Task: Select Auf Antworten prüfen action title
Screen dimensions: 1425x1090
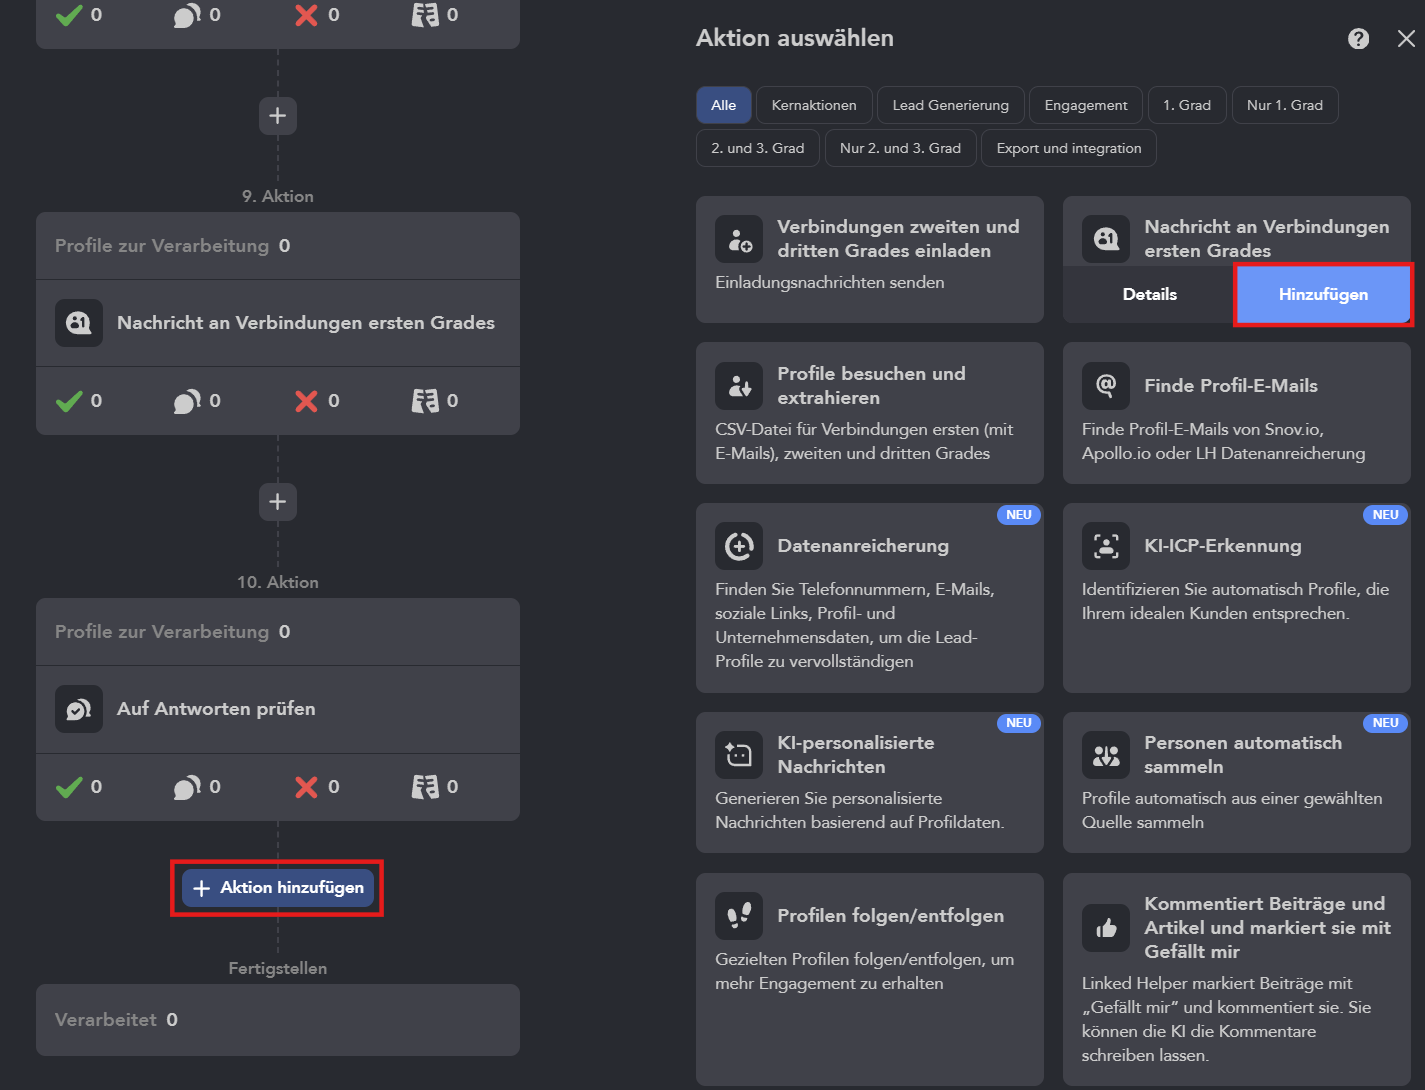Action: point(216,709)
